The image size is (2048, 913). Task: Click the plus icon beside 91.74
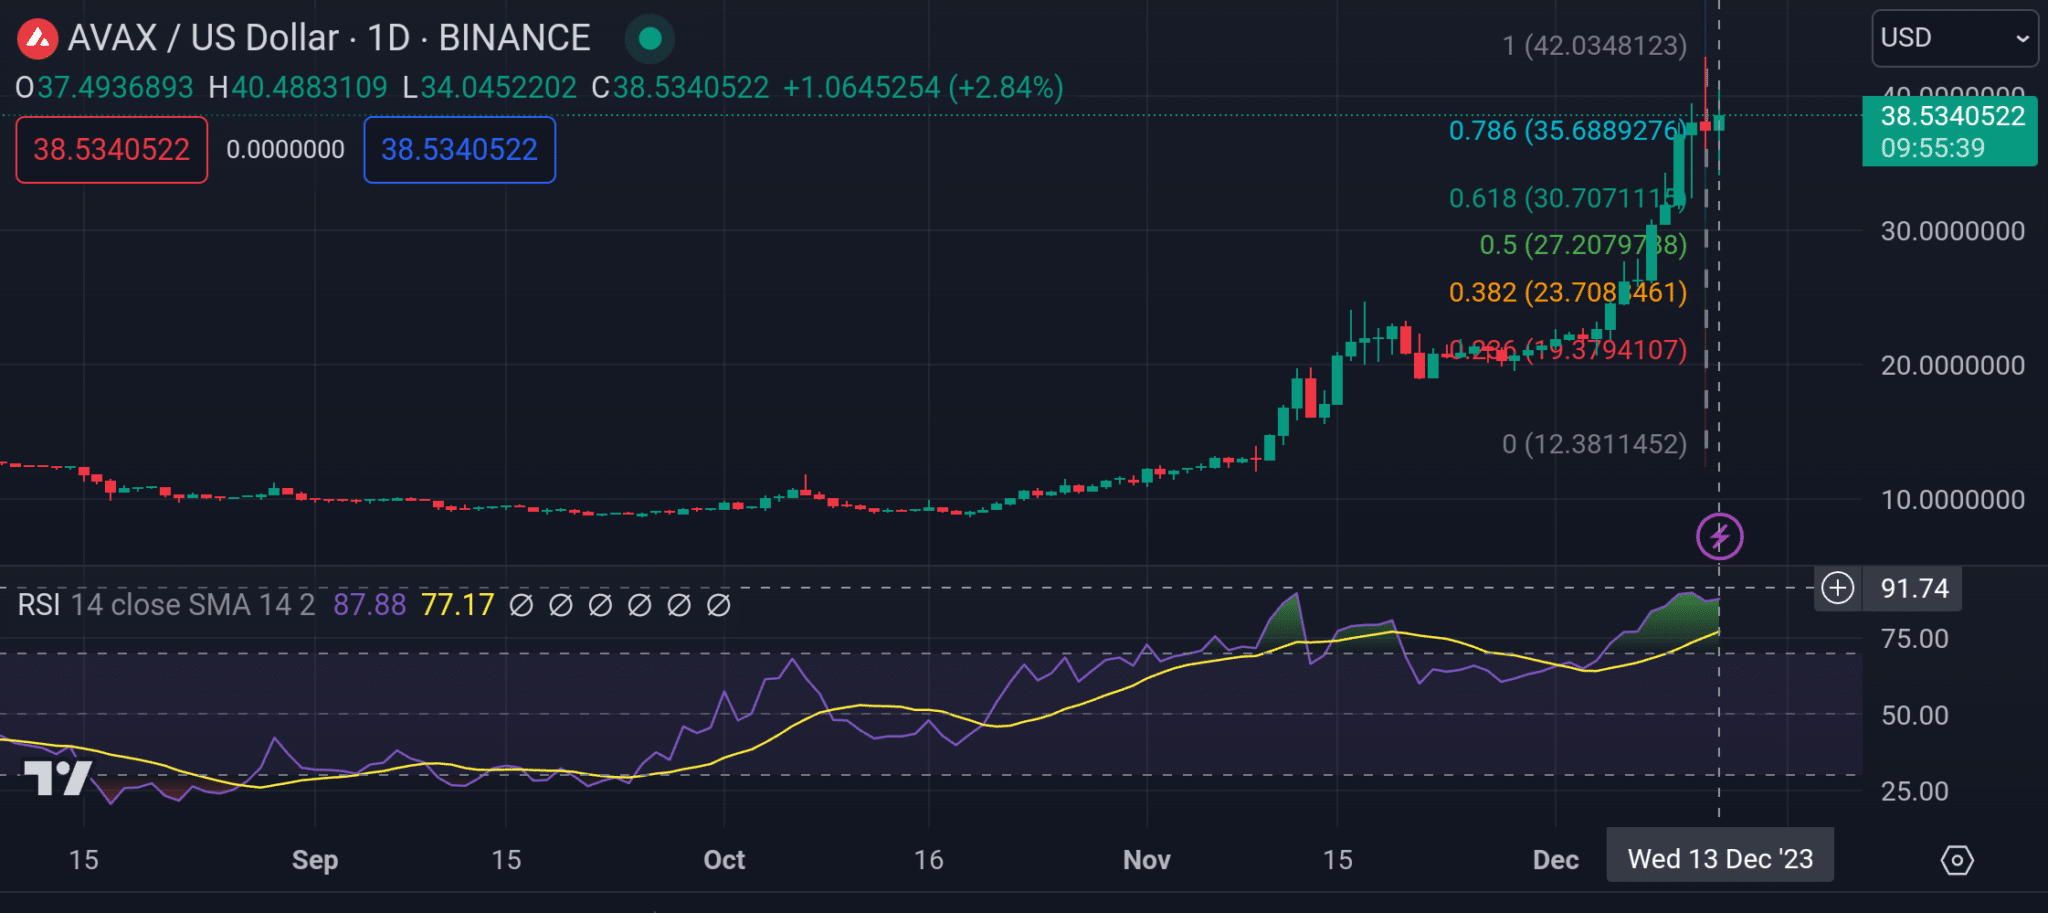click(1837, 588)
